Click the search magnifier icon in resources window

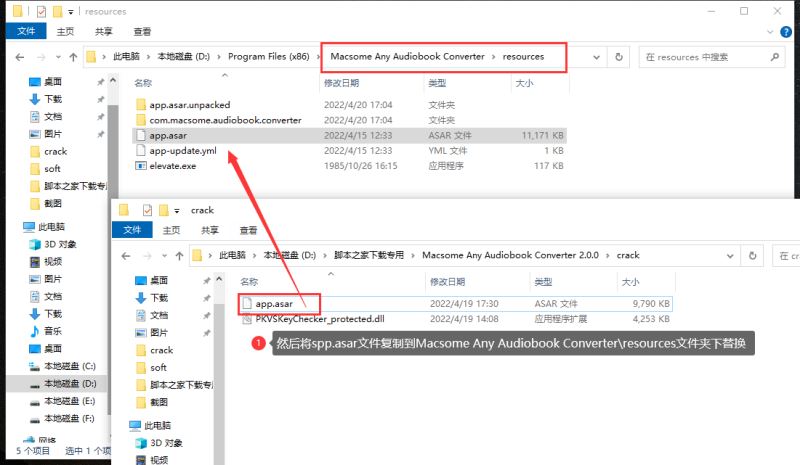(774, 57)
